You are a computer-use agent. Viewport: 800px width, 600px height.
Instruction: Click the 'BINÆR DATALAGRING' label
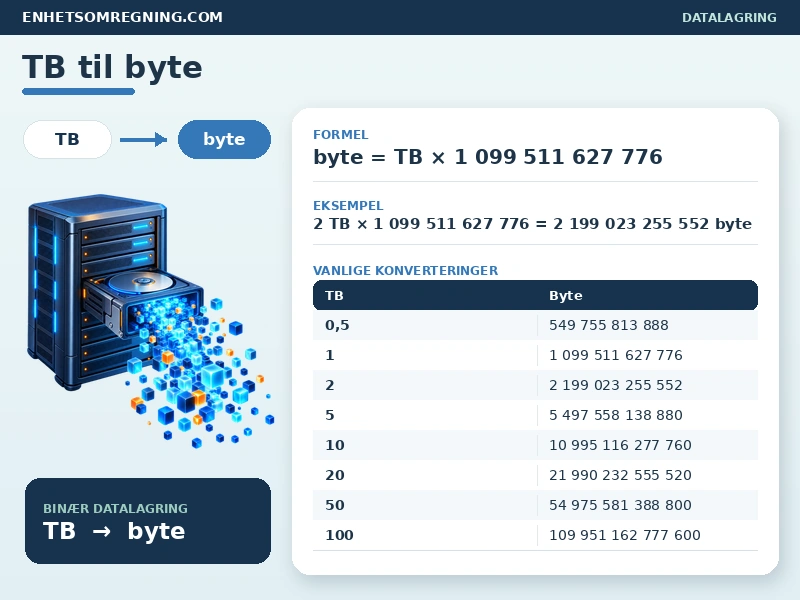tap(115, 508)
